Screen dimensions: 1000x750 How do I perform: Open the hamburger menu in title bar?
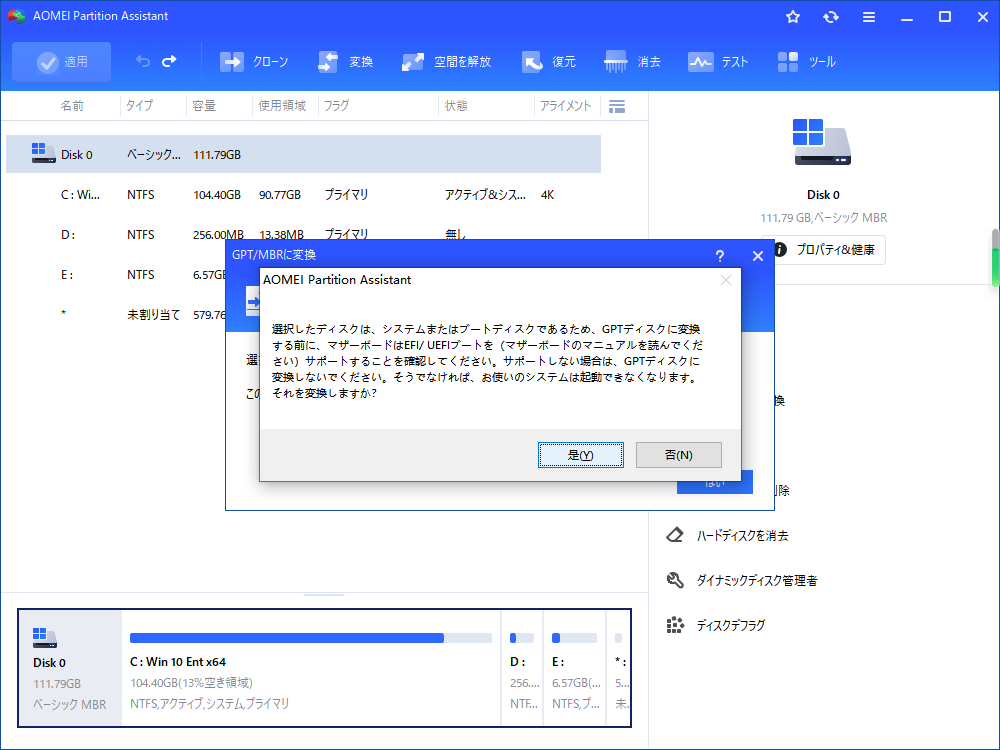pyautogui.click(x=869, y=17)
